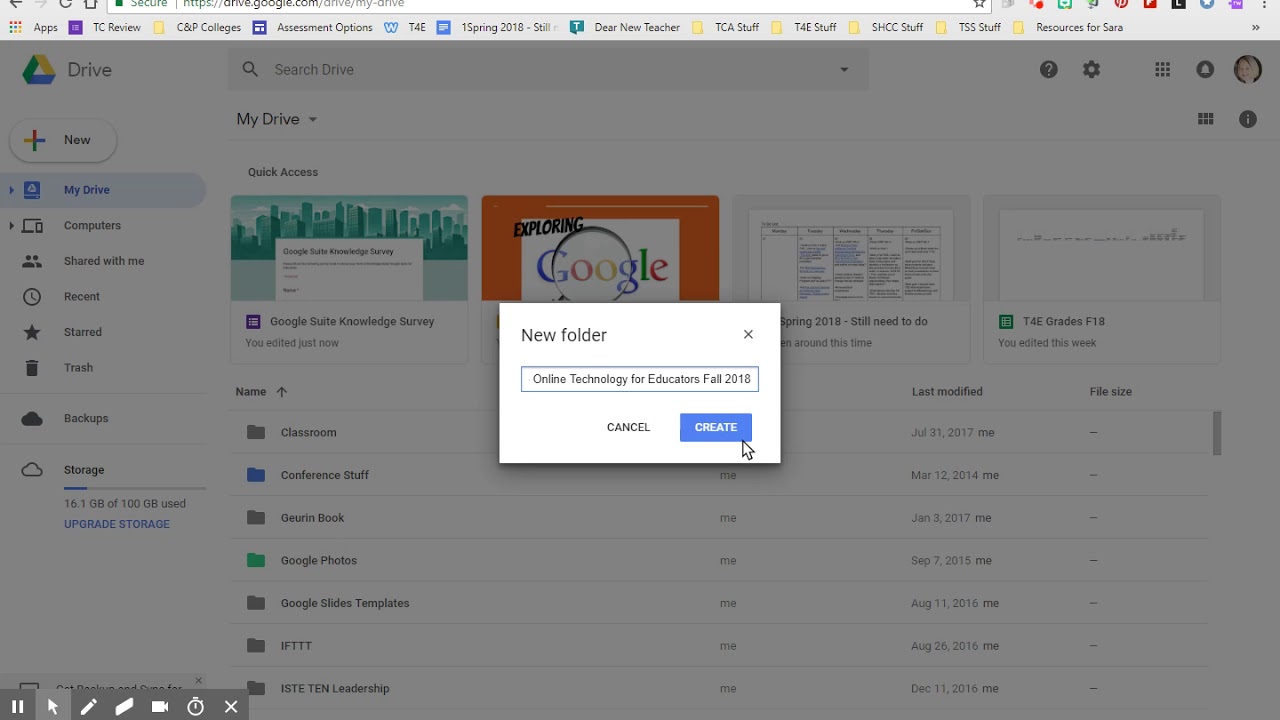Image resolution: width=1280 pixels, height=720 pixels.
Task: Toggle the webcam icon in recording toolbar
Action: tap(160, 707)
